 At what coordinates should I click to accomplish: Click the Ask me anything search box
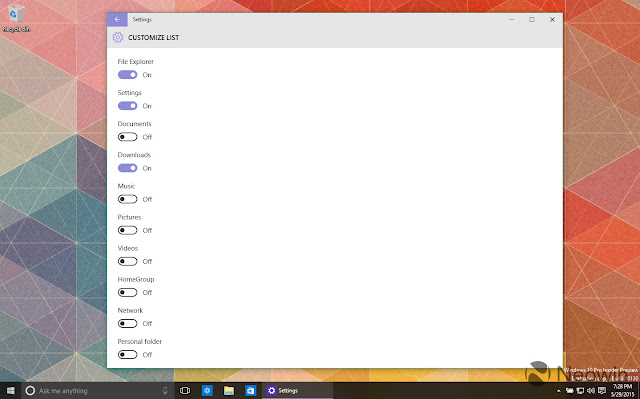click(98, 391)
